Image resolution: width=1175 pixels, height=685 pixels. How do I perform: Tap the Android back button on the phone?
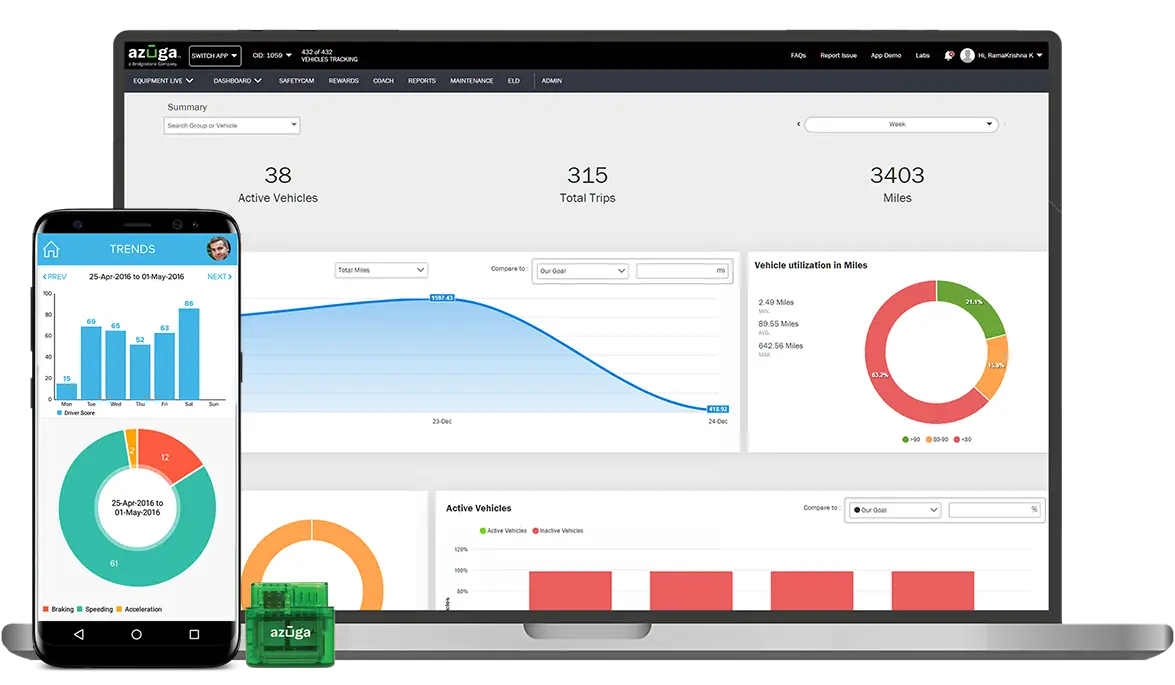click(x=79, y=634)
